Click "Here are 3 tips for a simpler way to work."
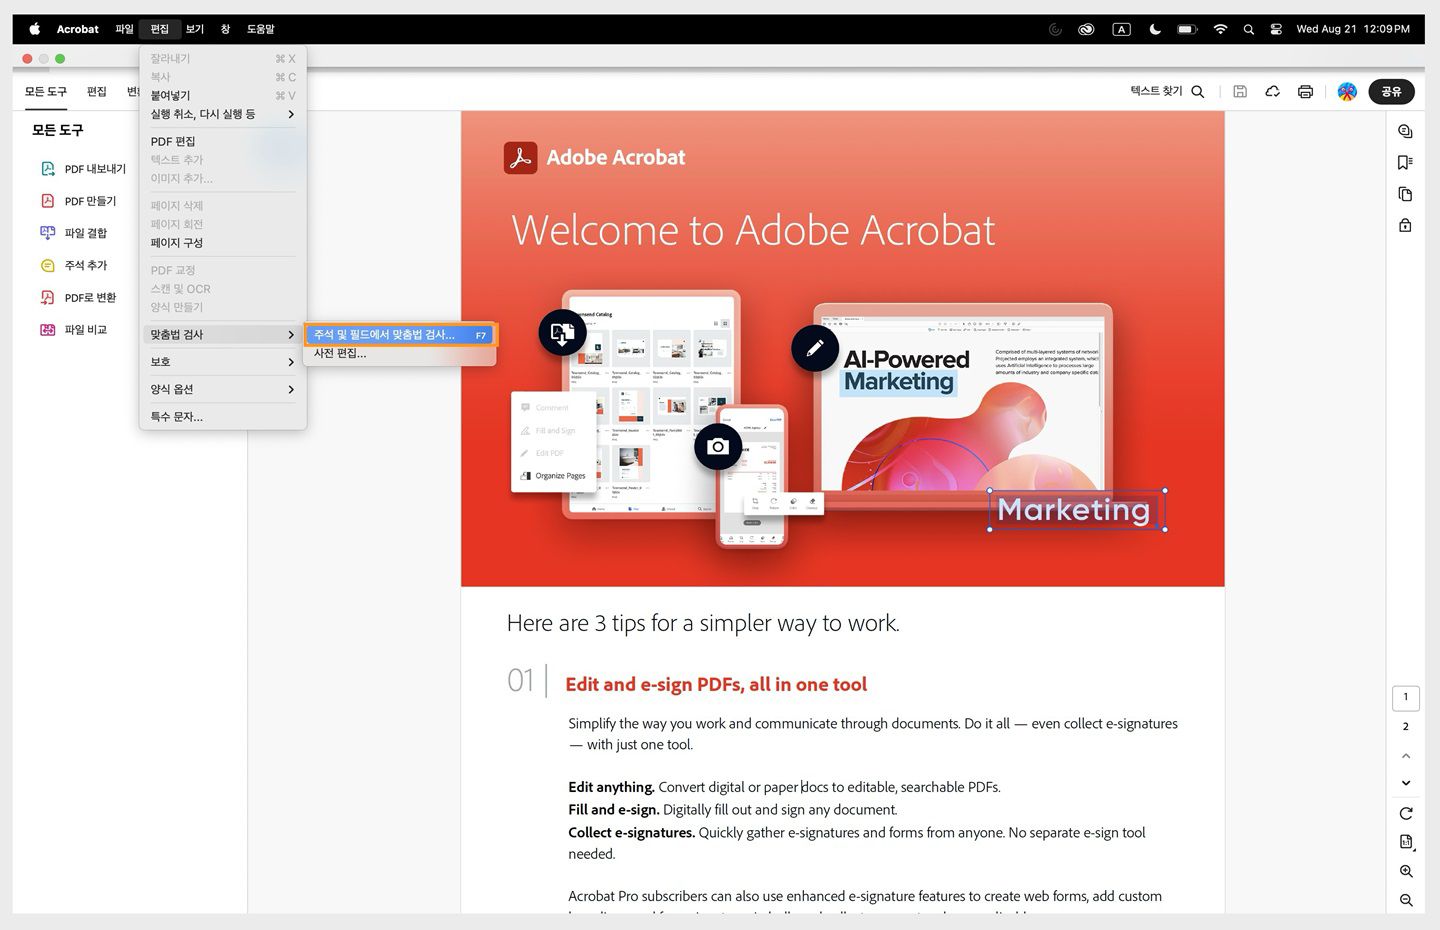1440x930 pixels. pos(703,623)
